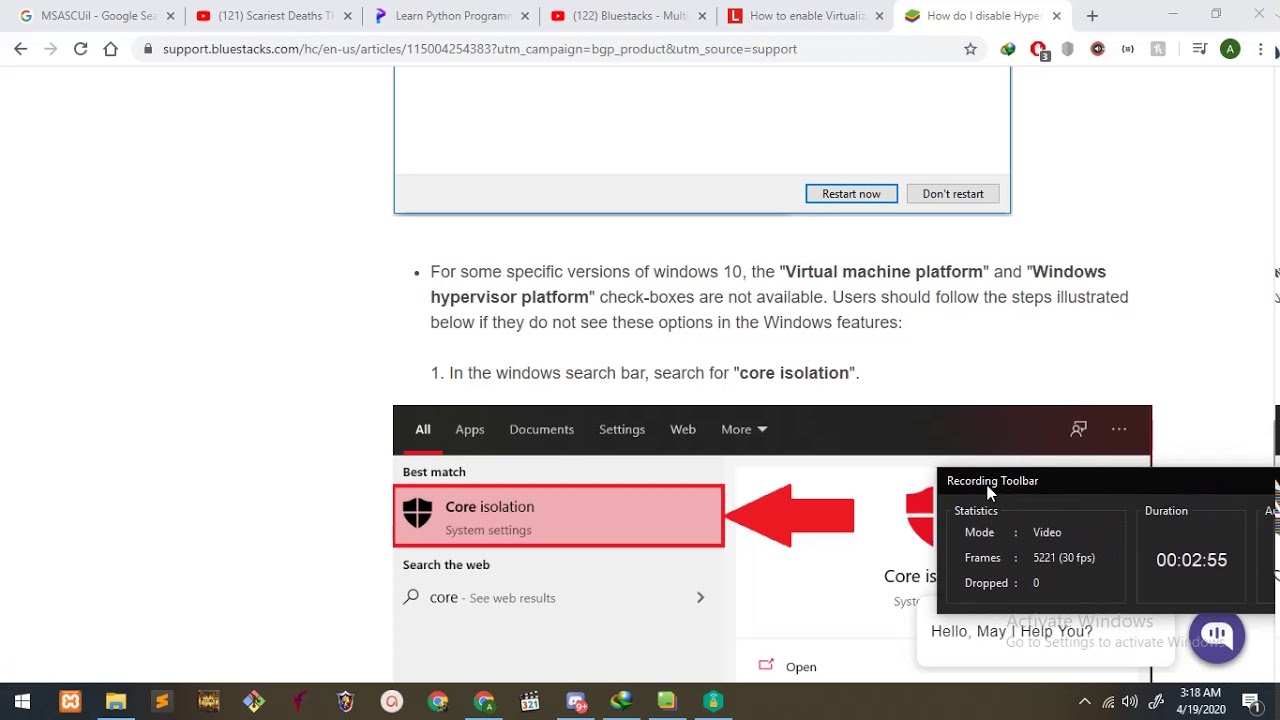Open the volume speaker tray icon
The image size is (1280, 720).
[x=1130, y=702]
